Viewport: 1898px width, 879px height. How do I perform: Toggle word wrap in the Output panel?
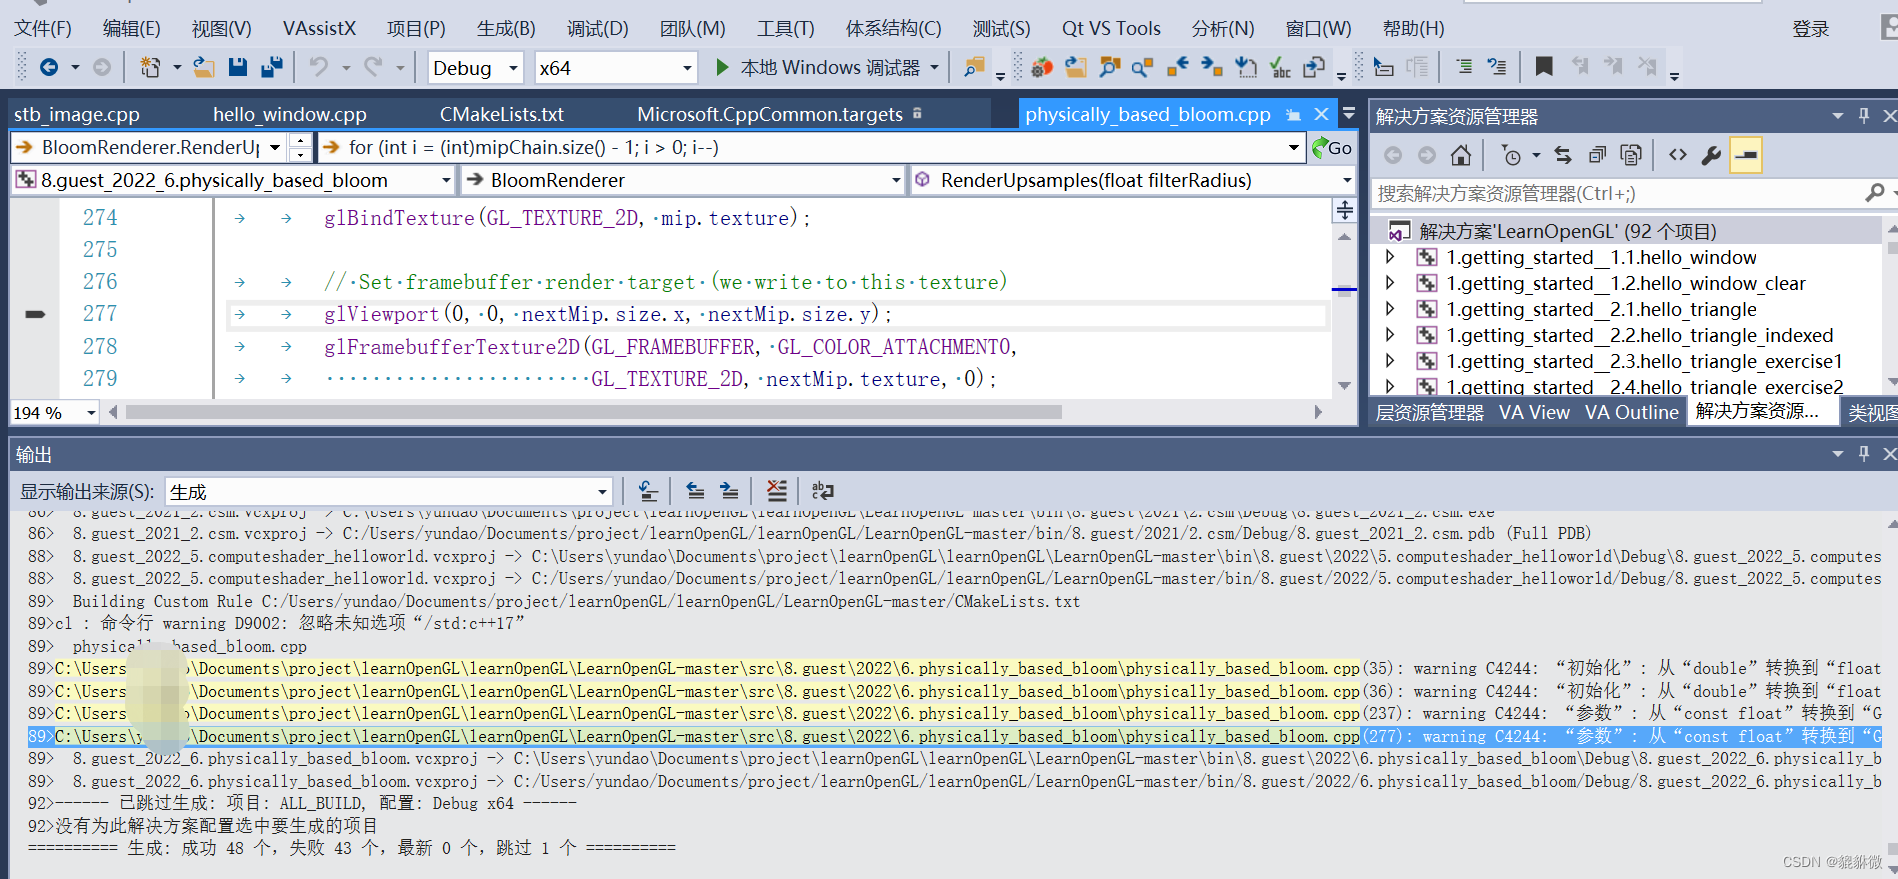tap(823, 491)
